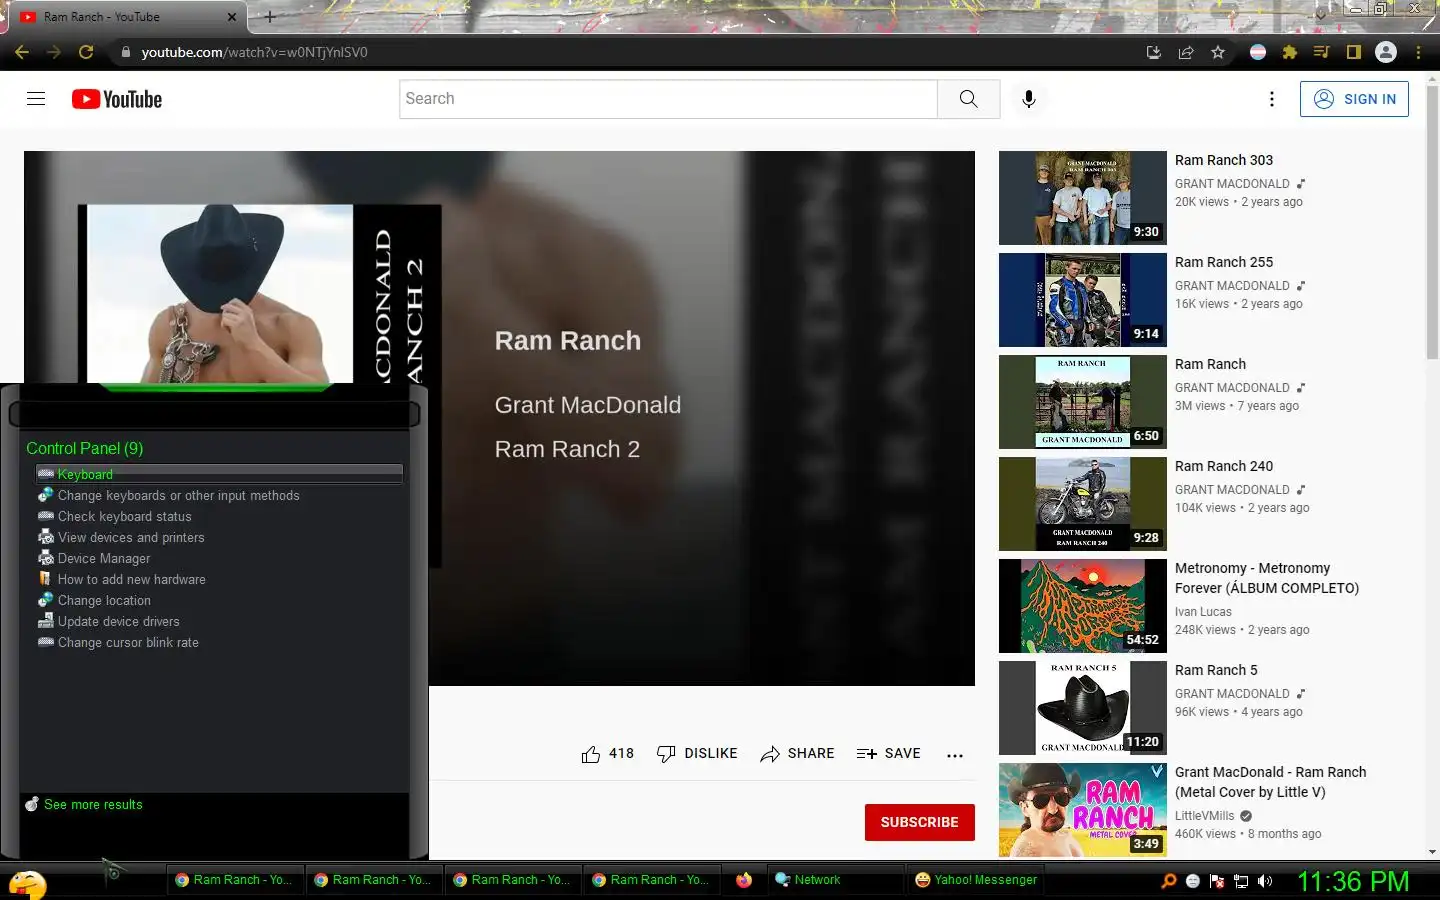Viewport: 1440px width, 900px height.
Task: Open How to add new hardware result
Action: tap(131, 580)
